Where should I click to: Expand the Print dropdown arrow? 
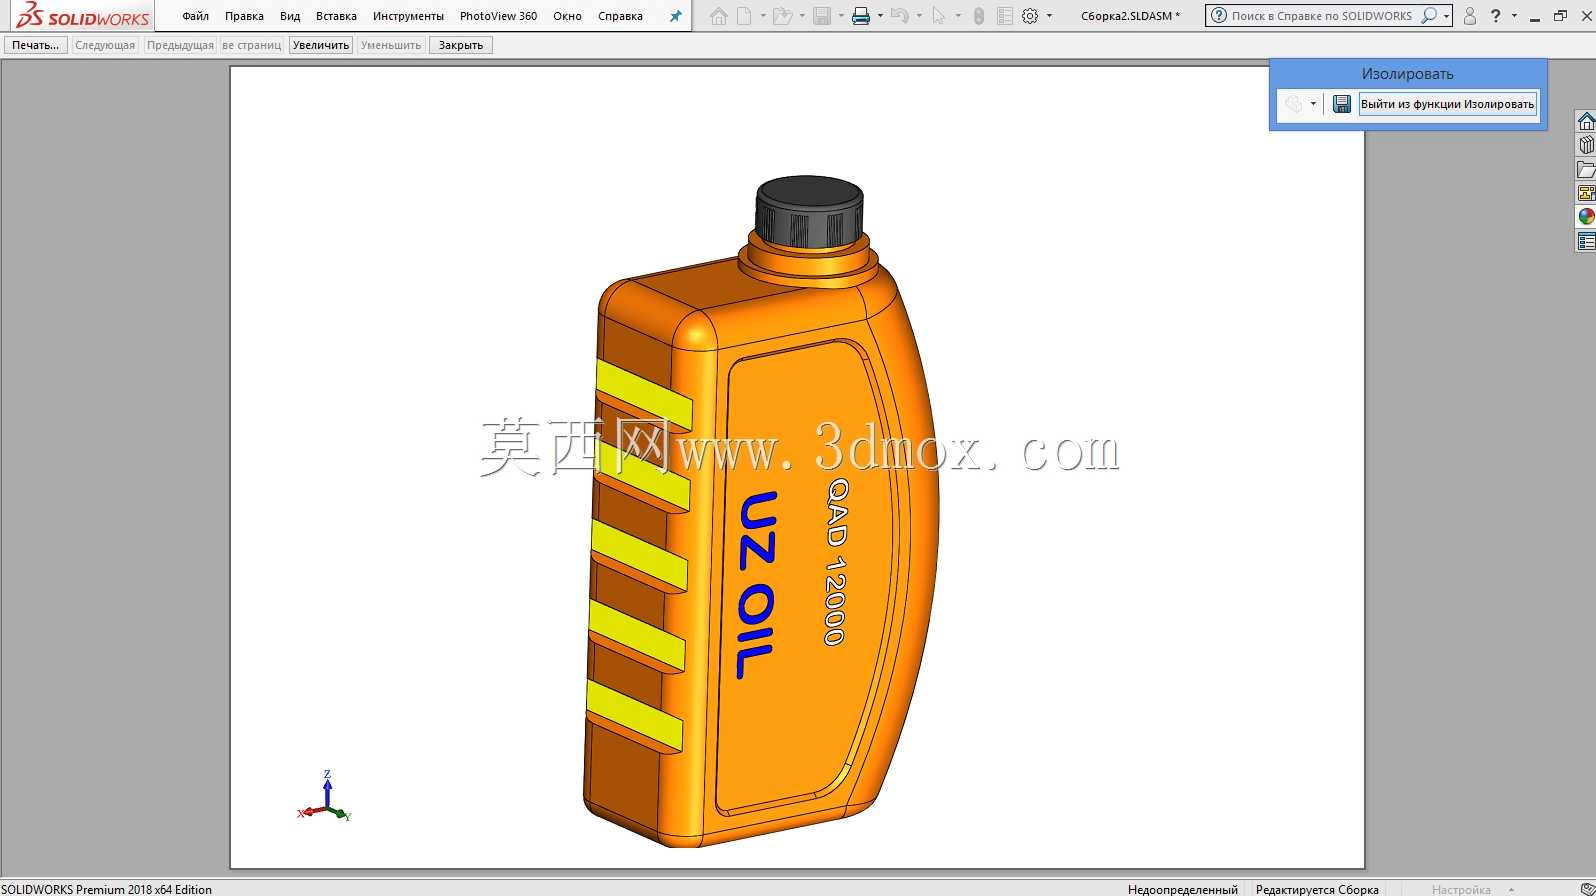(880, 16)
